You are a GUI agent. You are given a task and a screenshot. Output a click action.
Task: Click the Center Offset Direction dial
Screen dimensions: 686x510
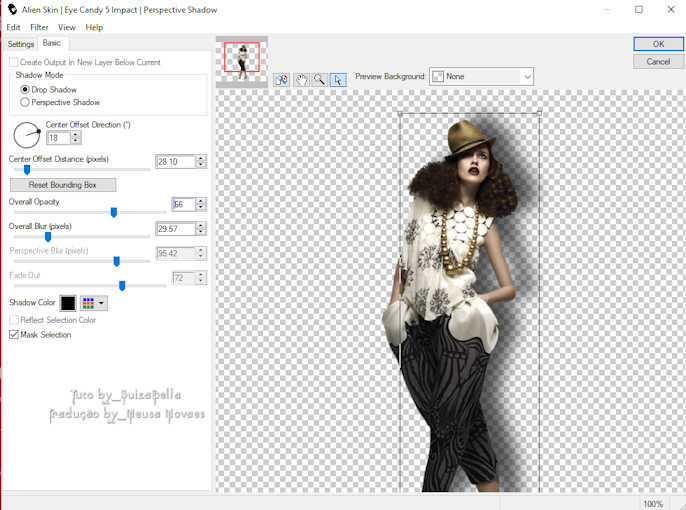pyautogui.click(x=27, y=135)
